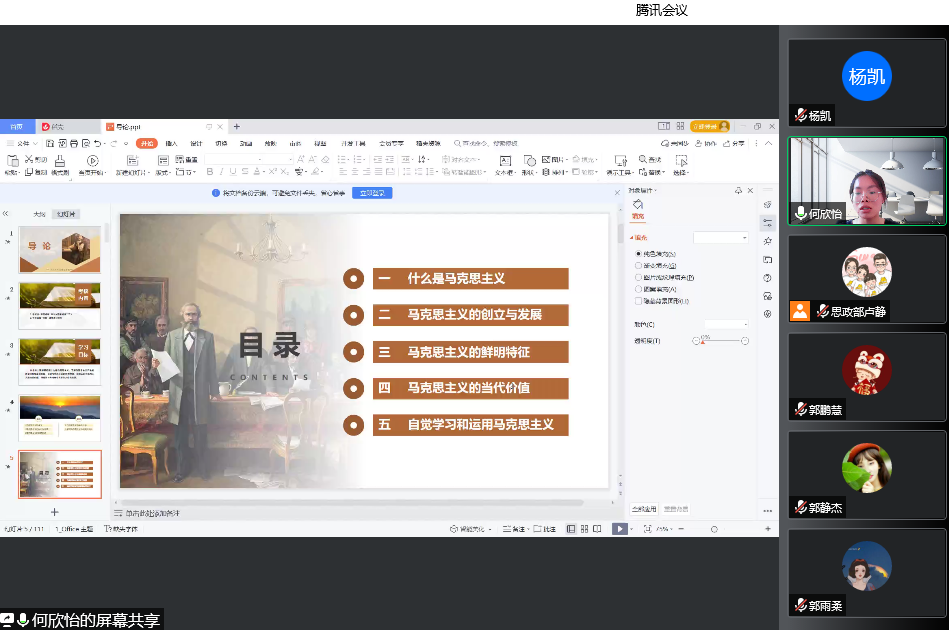
Task: Switch to the Outline tab in slide panel
Action: point(39,214)
